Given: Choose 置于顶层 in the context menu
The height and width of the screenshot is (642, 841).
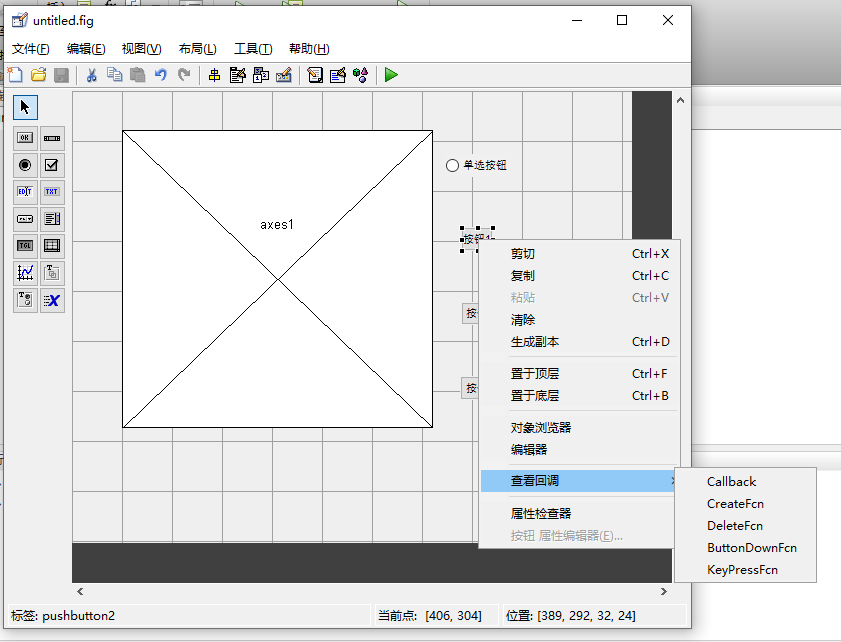Looking at the screenshot, I should 579,373.
